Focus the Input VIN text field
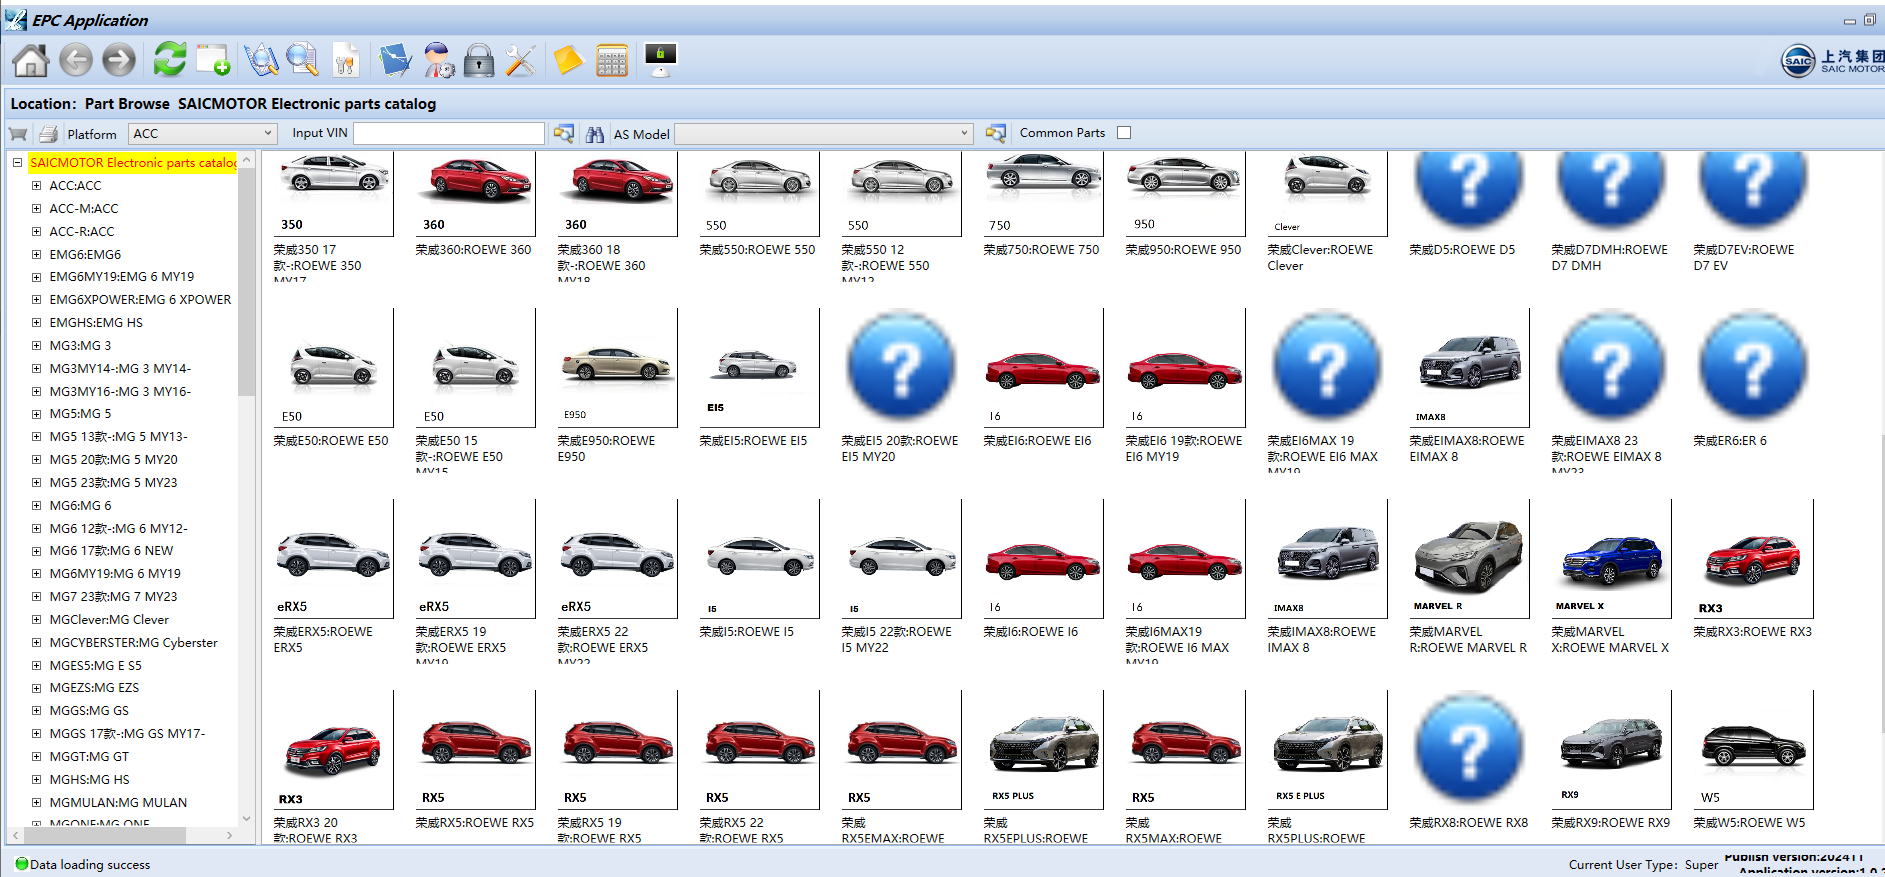1885x877 pixels. (449, 133)
